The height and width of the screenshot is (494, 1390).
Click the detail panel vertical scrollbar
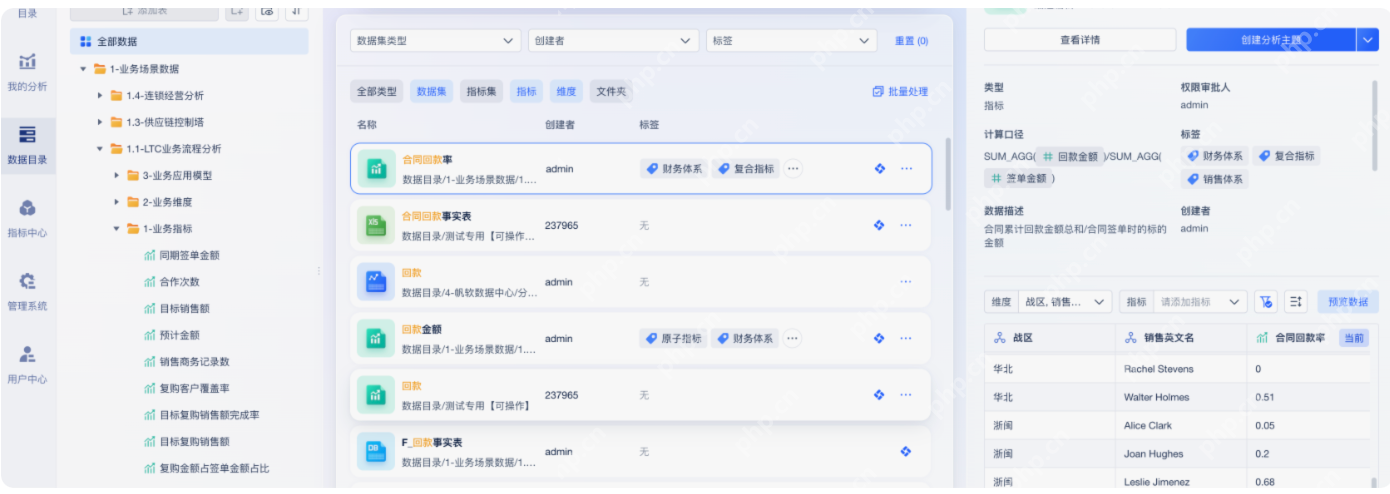pyautogui.click(x=1377, y=125)
